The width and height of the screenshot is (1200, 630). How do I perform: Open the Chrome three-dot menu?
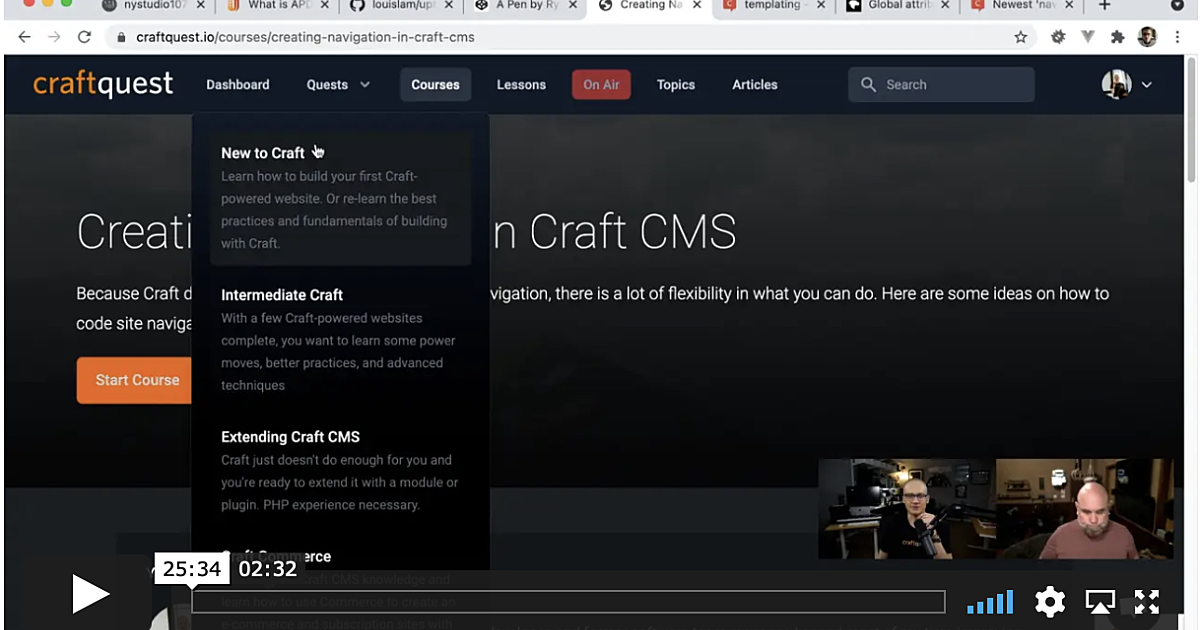tap(1177, 36)
